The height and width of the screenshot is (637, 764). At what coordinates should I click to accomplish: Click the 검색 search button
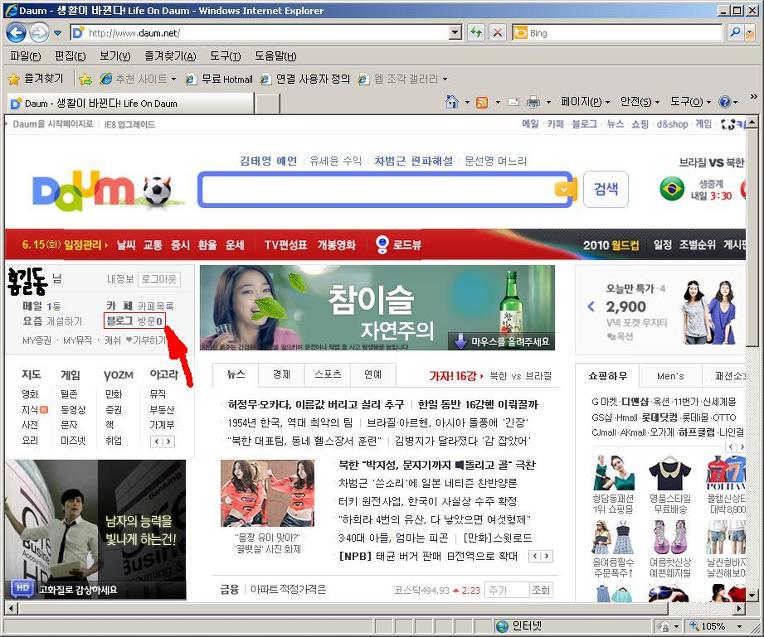coord(606,189)
